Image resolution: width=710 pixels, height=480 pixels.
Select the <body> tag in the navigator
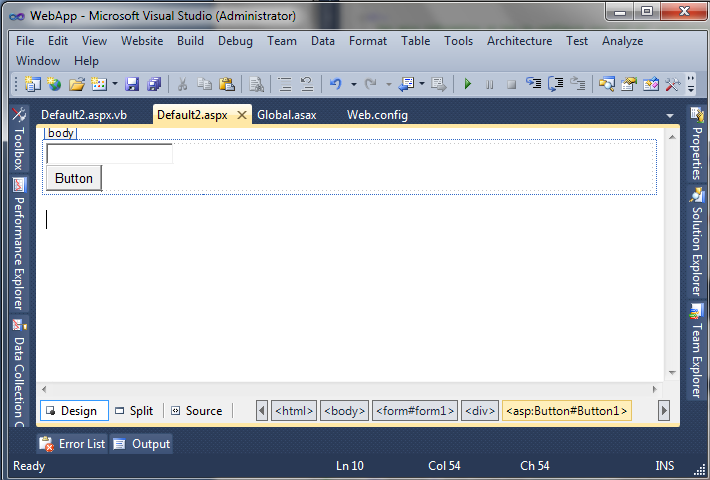click(x=345, y=411)
